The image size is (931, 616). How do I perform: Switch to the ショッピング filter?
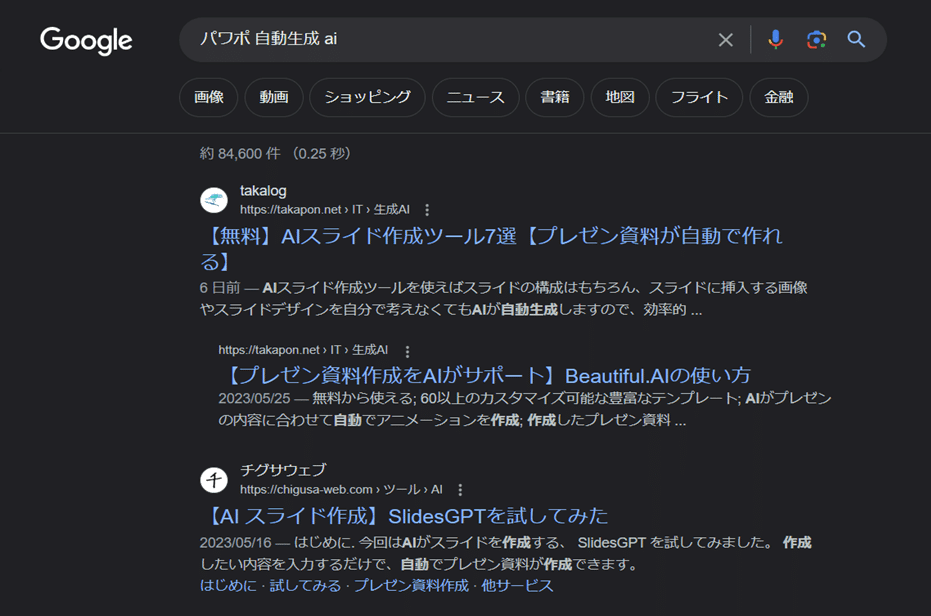pyautogui.click(x=368, y=97)
